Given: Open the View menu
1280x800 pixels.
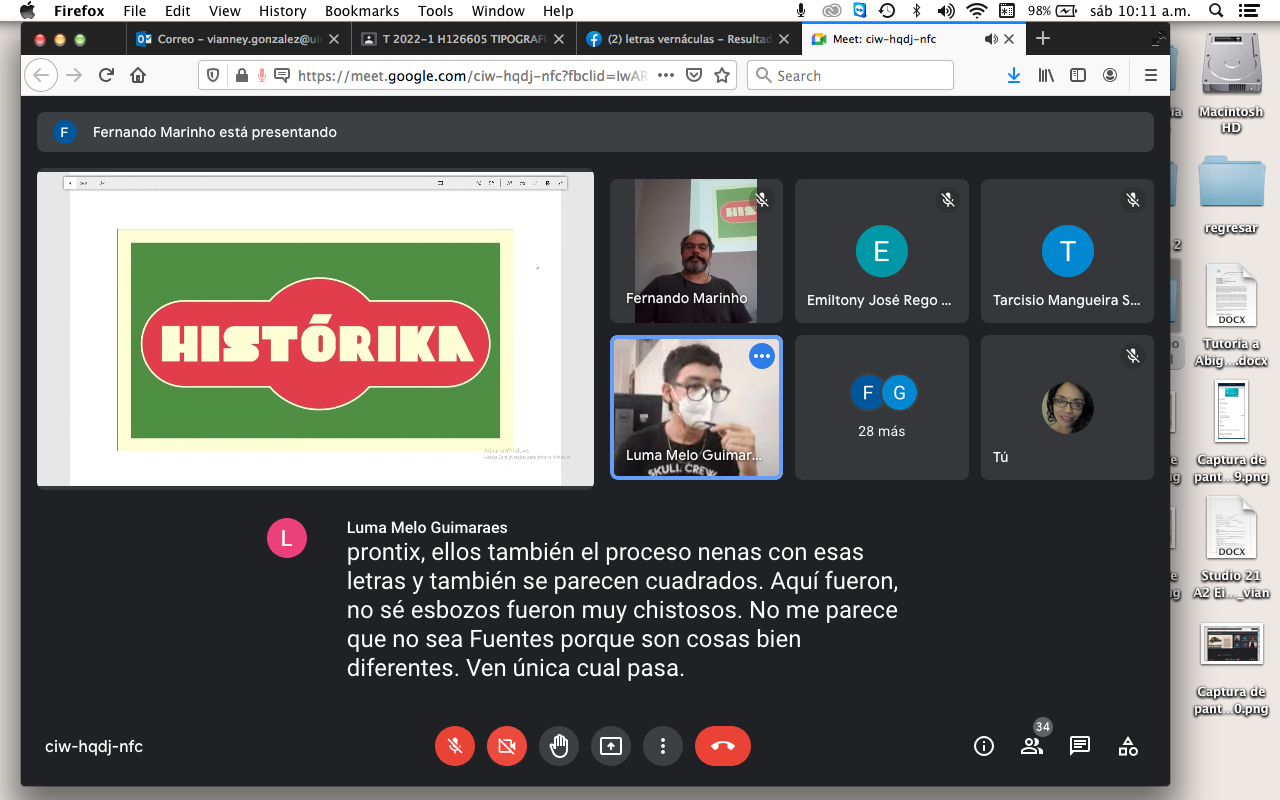Looking at the screenshot, I should click(x=225, y=11).
